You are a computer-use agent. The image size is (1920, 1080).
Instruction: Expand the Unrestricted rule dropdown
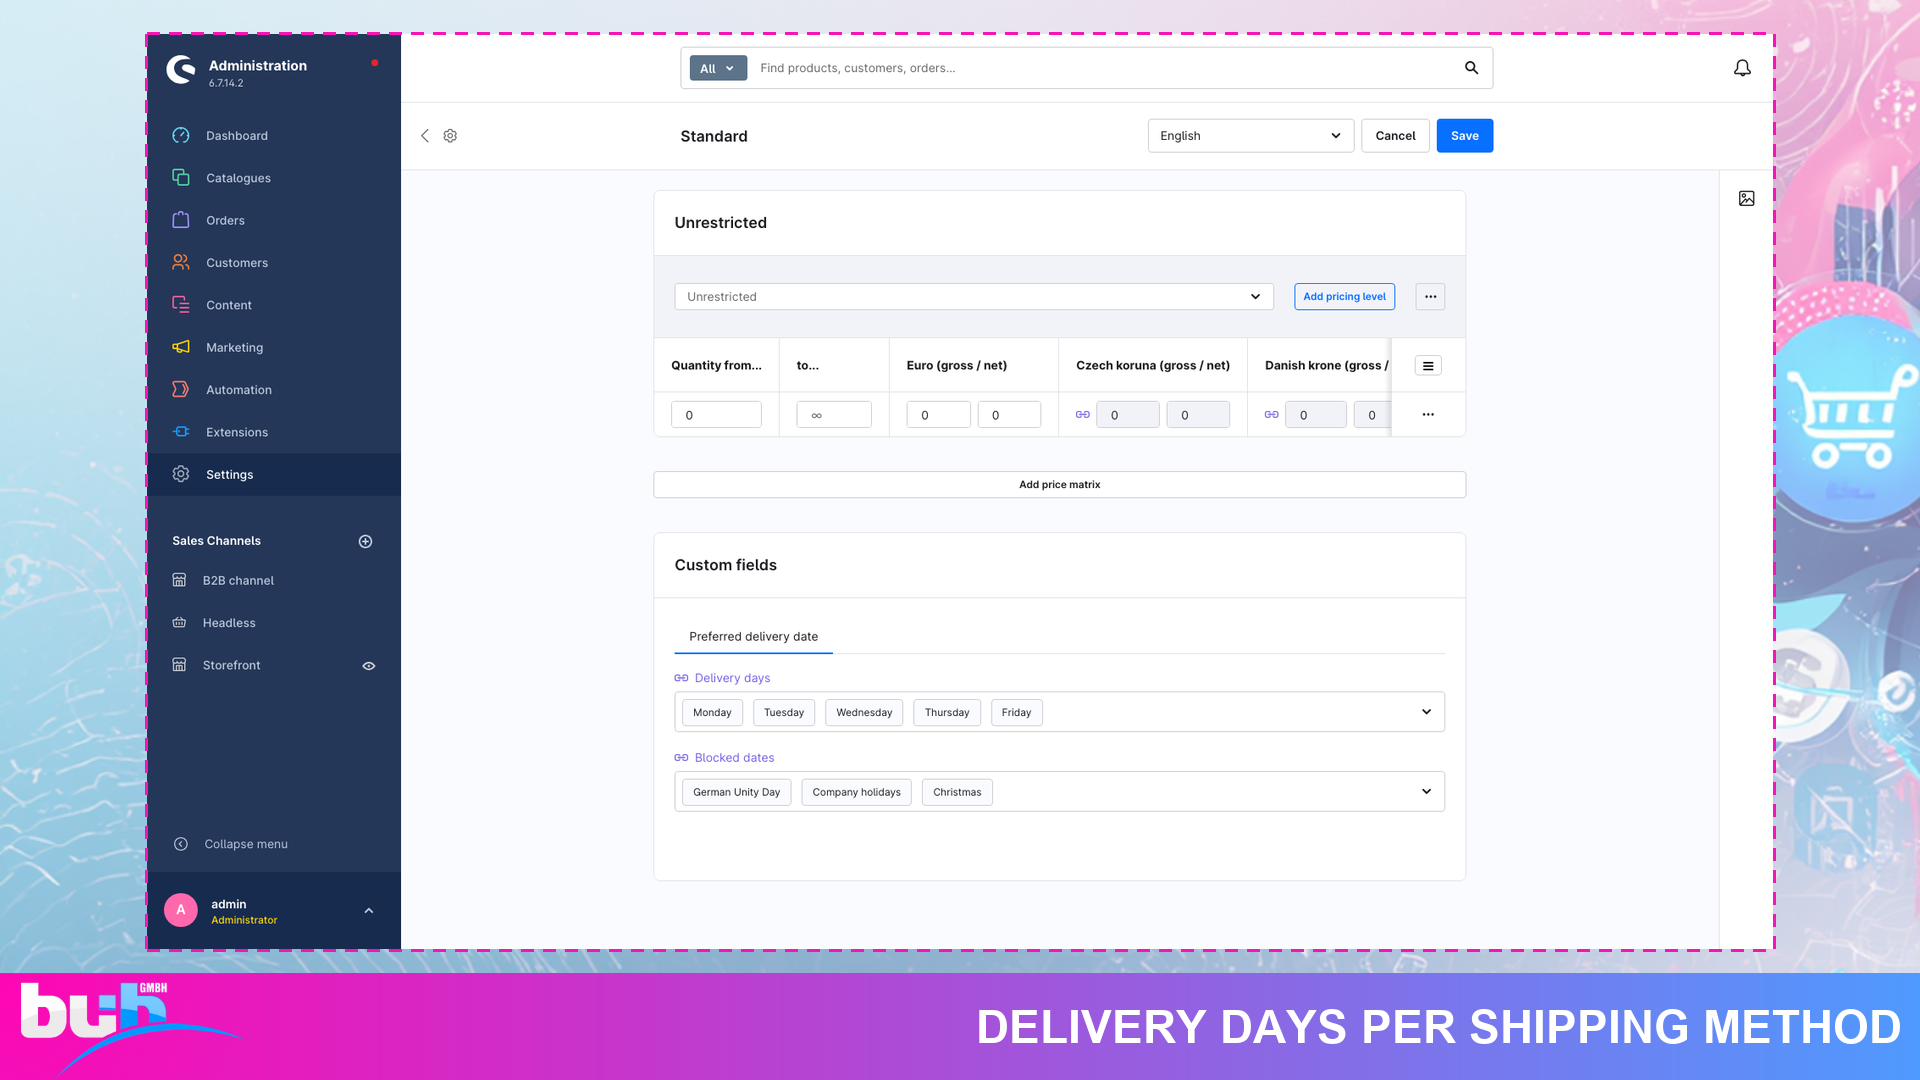974,297
